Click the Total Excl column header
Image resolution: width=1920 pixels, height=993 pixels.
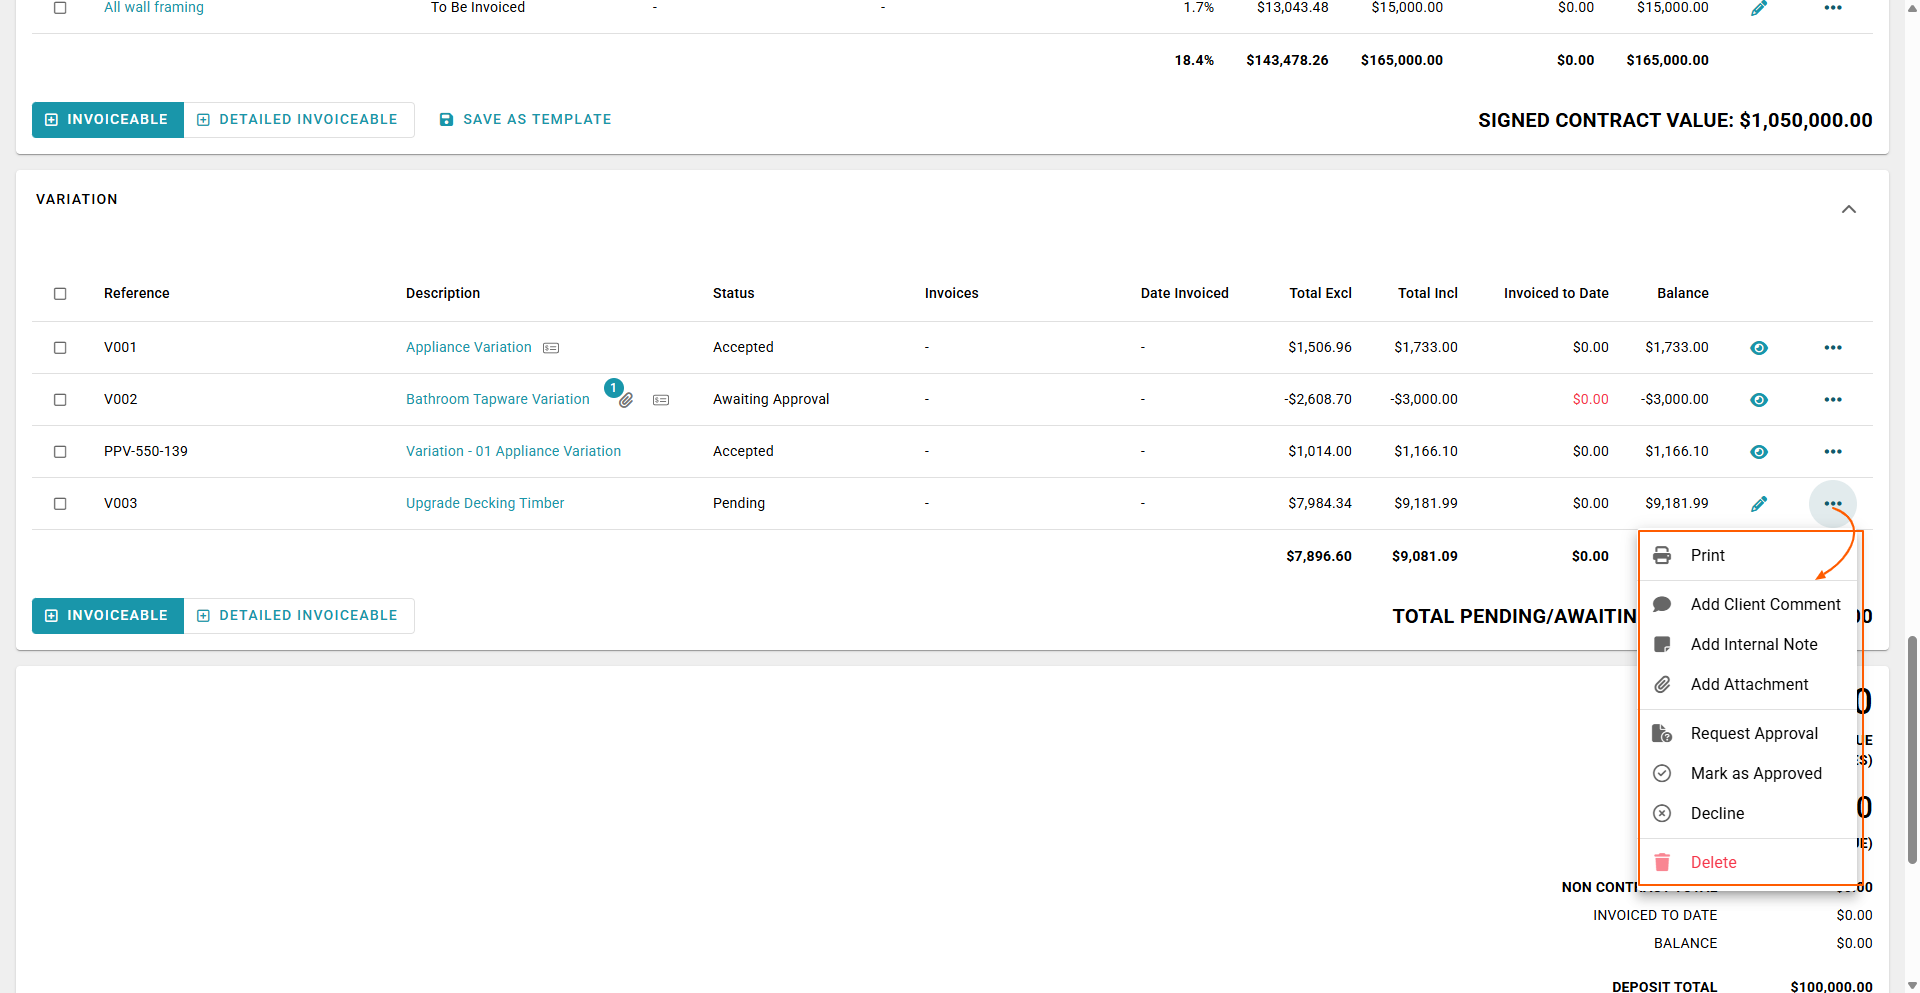(1320, 293)
